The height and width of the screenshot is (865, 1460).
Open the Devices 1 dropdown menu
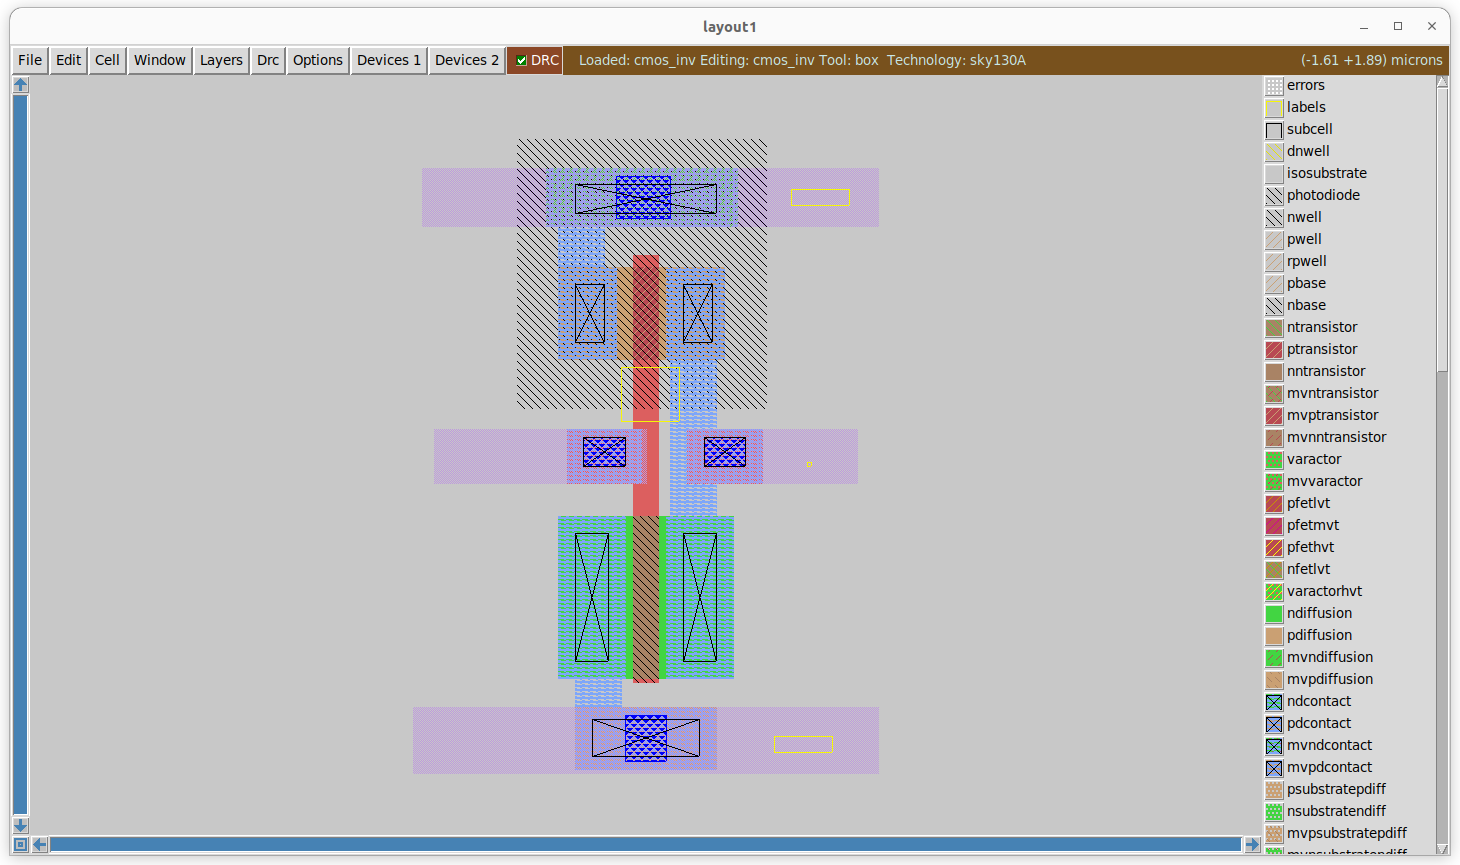pyautogui.click(x=389, y=60)
